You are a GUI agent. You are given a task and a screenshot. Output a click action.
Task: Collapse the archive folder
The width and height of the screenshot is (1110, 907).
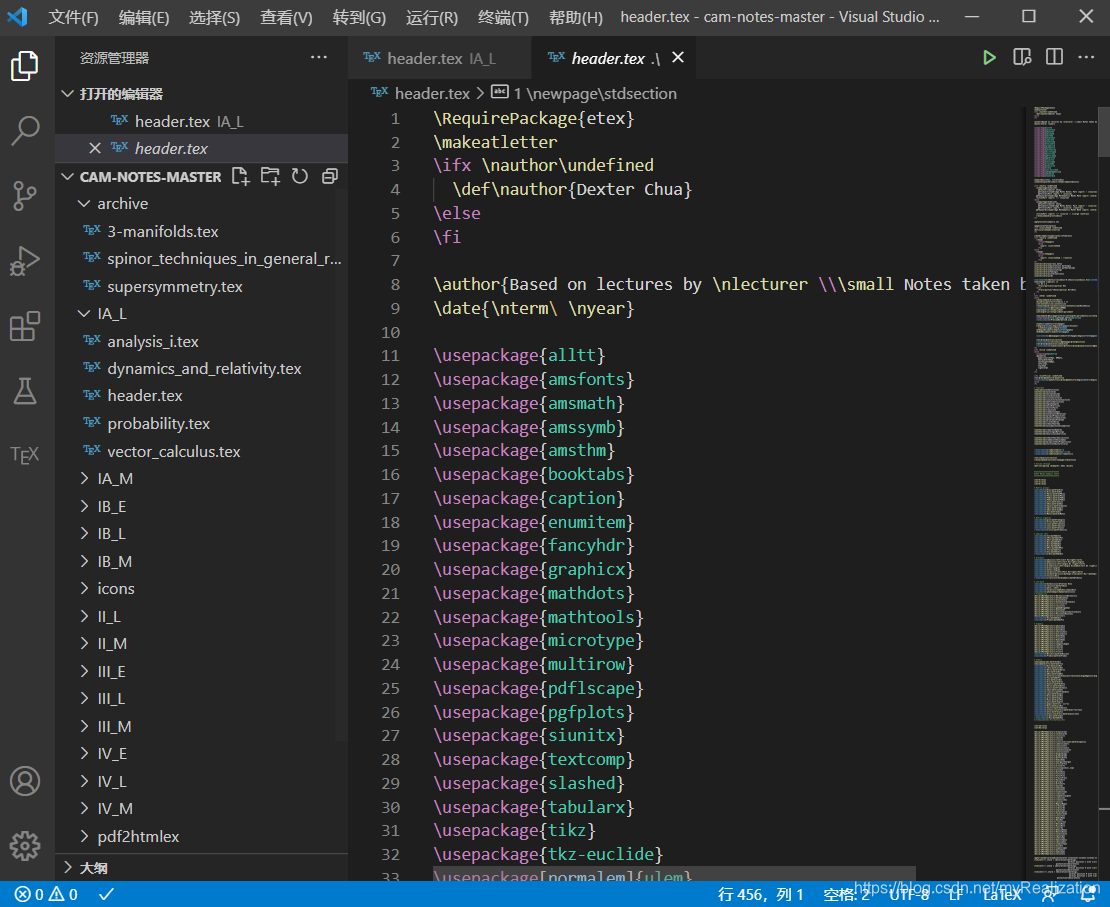coord(84,204)
